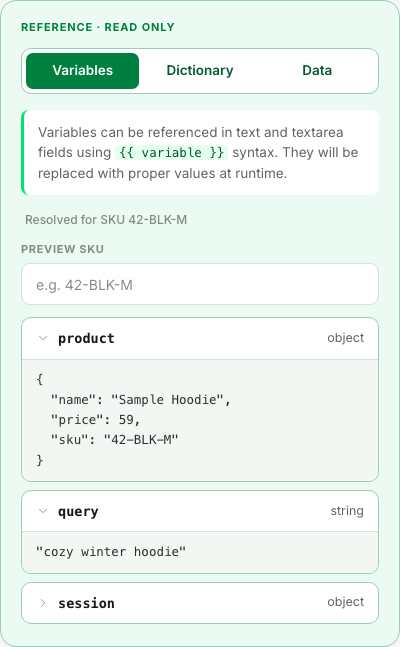Click the "name": "Sample Hoodie" JSON line
Image resolution: width=400 pixels, height=647 pixels.
pos(140,399)
